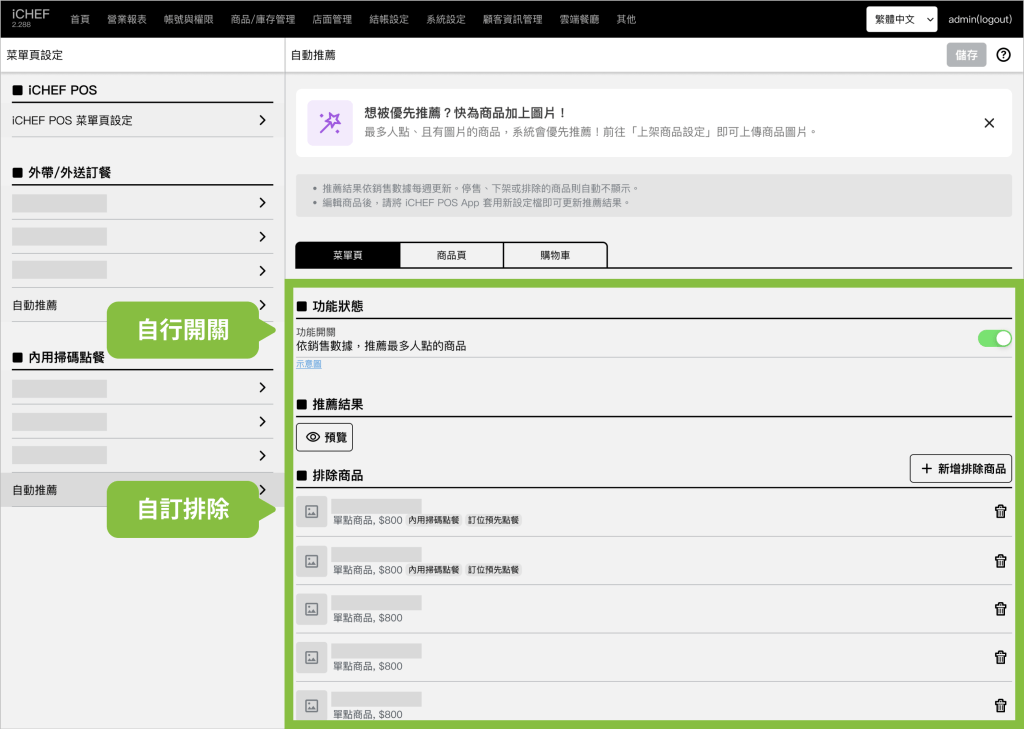Click the first excluded product image thumbnail
This screenshot has width=1024, height=729.
[312, 512]
